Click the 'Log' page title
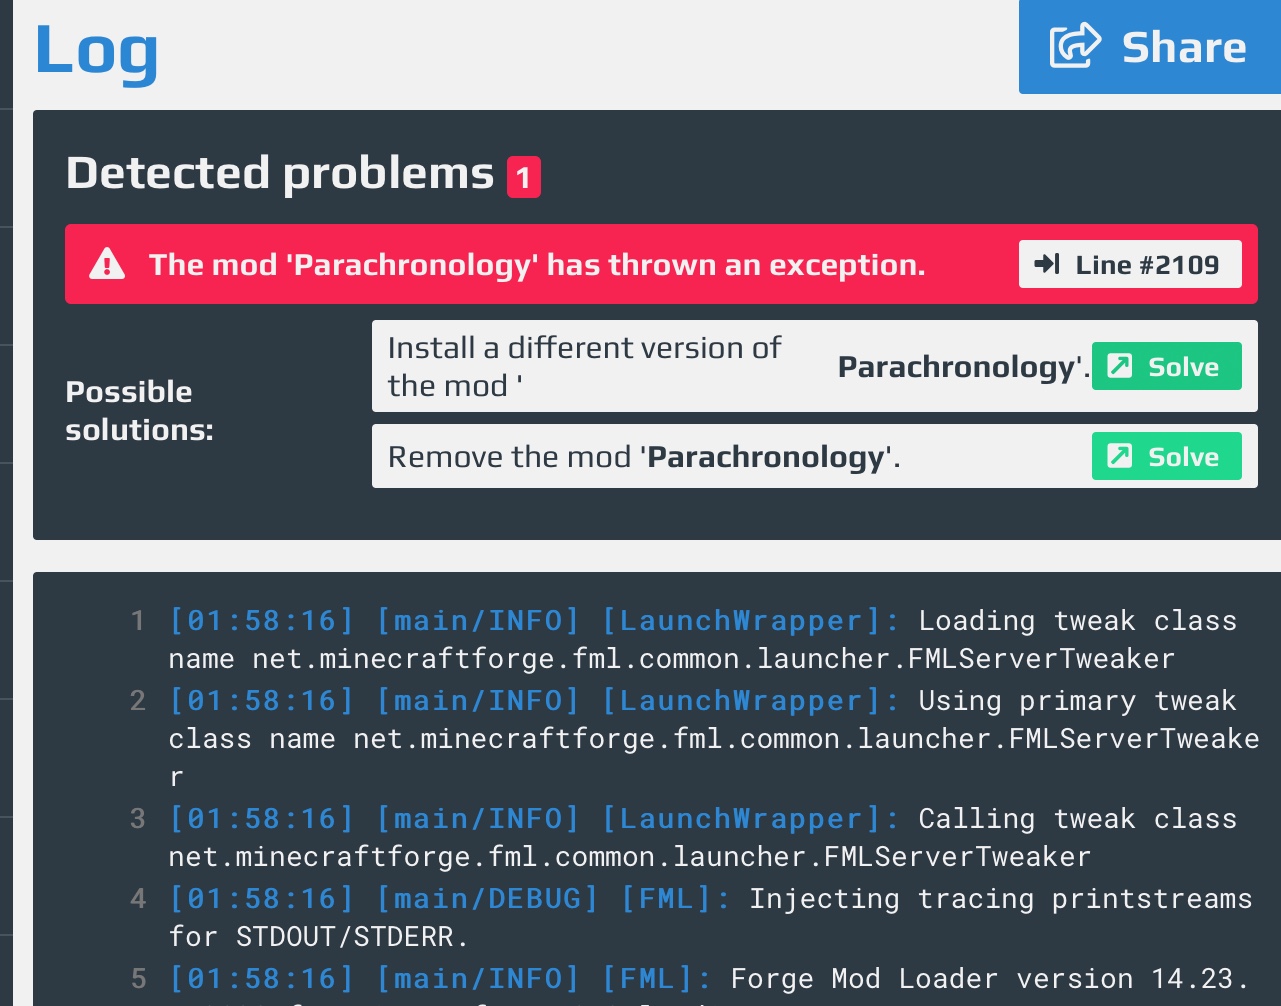 tap(97, 50)
